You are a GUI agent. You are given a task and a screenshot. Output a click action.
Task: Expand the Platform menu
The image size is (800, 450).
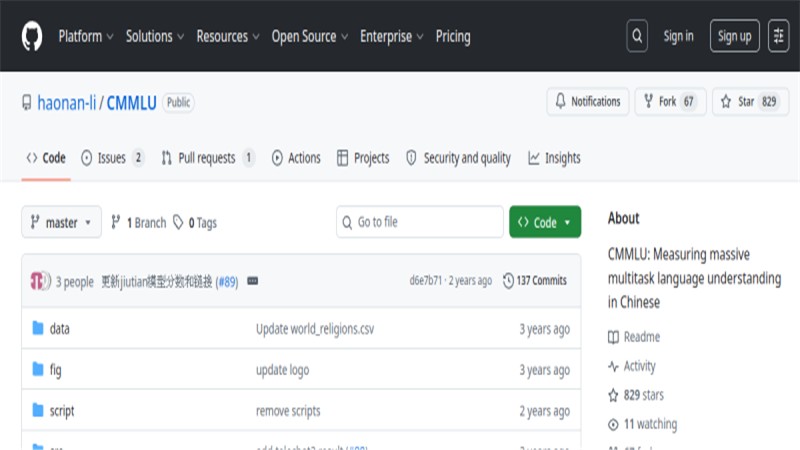86,36
